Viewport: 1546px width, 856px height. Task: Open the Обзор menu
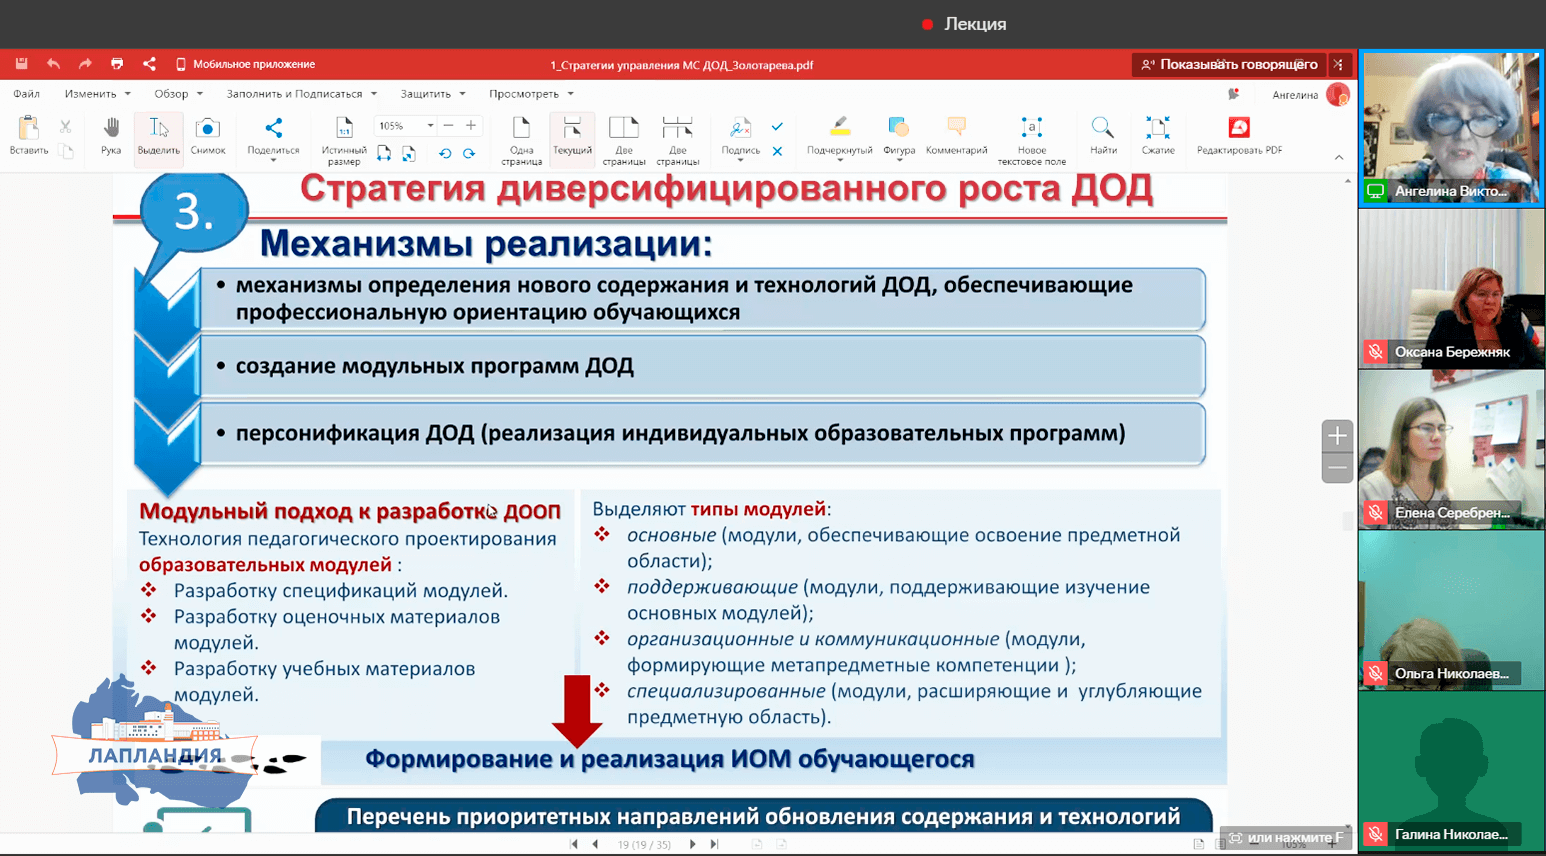(178, 94)
